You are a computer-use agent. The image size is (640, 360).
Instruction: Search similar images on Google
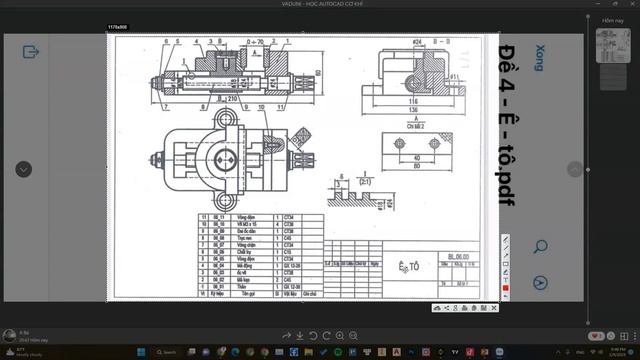click(456, 308)
